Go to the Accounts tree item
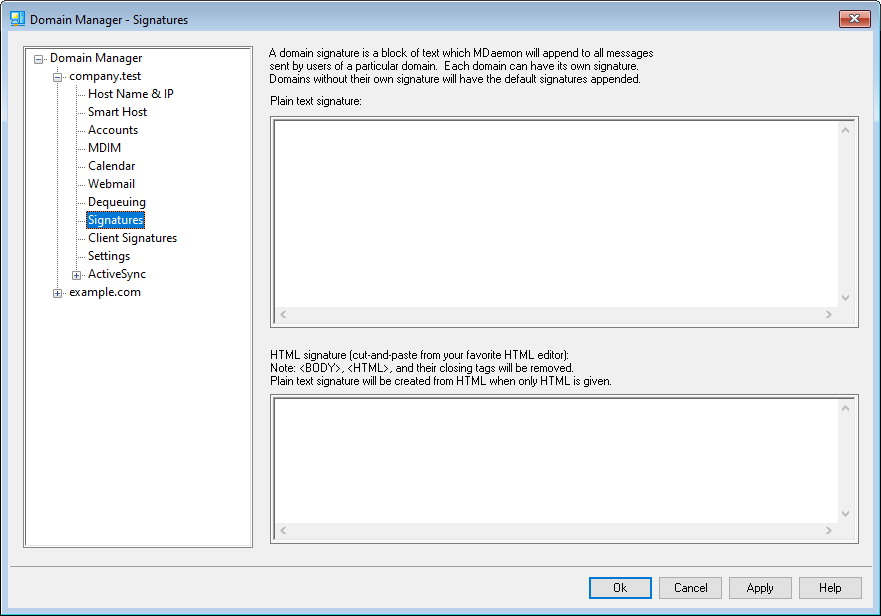 tap(112, 130)
